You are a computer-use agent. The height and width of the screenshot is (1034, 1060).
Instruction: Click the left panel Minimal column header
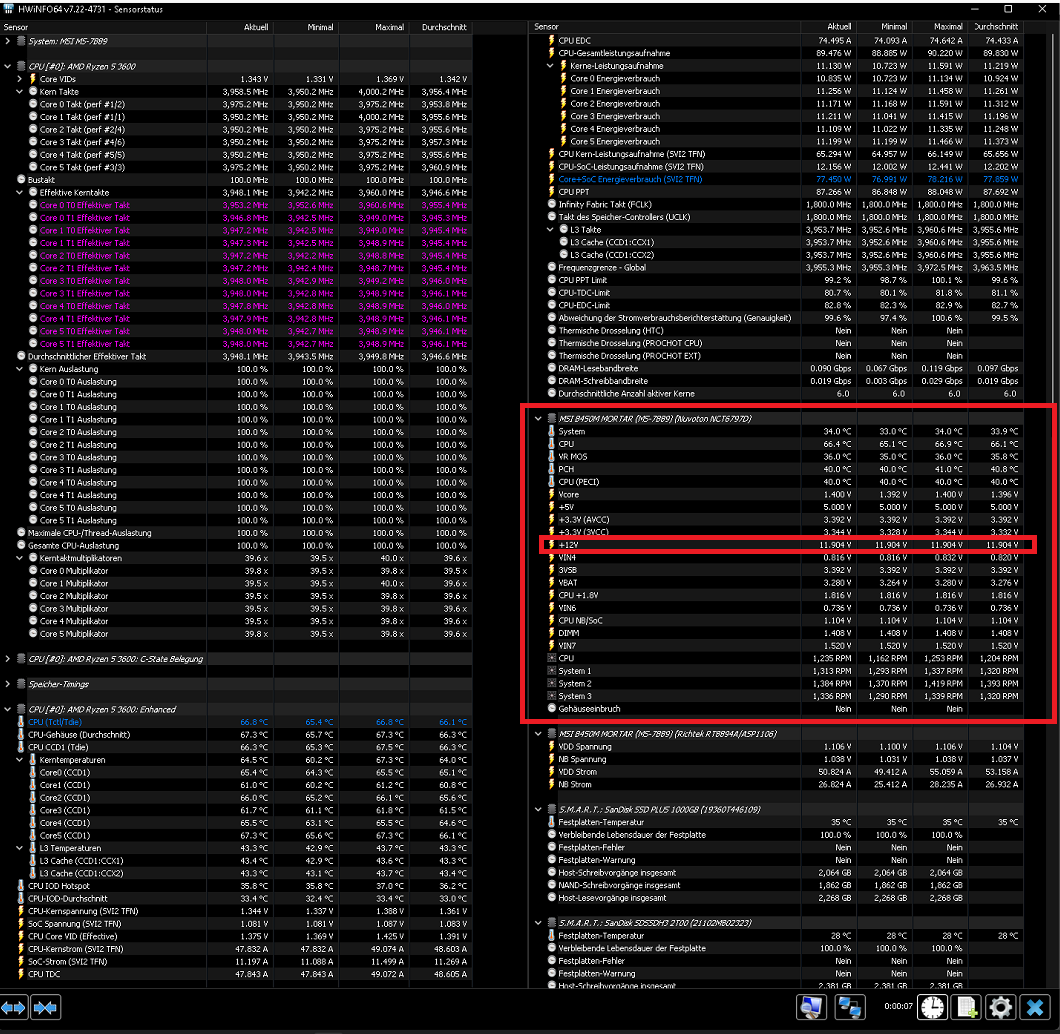tap(306, 27)
